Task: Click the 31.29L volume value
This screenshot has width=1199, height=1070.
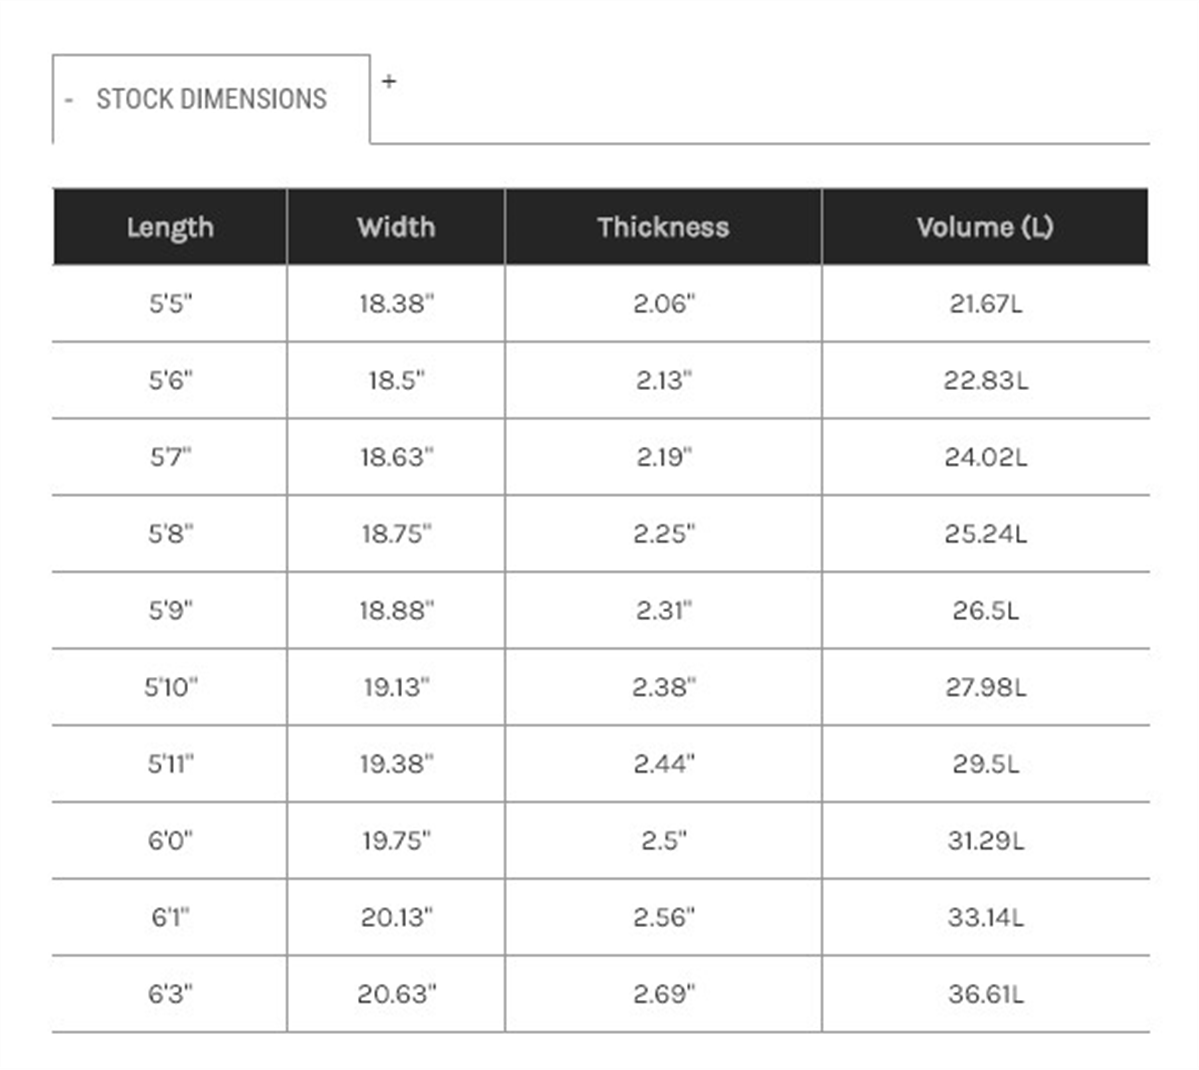Action: click(985, 841)
